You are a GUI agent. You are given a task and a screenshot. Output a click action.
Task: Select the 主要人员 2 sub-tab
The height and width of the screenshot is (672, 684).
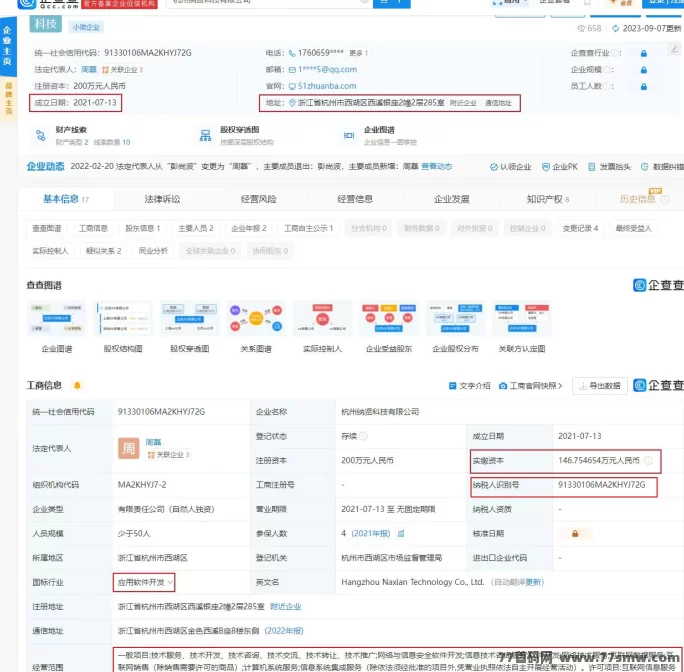click(x=196, y=228)
